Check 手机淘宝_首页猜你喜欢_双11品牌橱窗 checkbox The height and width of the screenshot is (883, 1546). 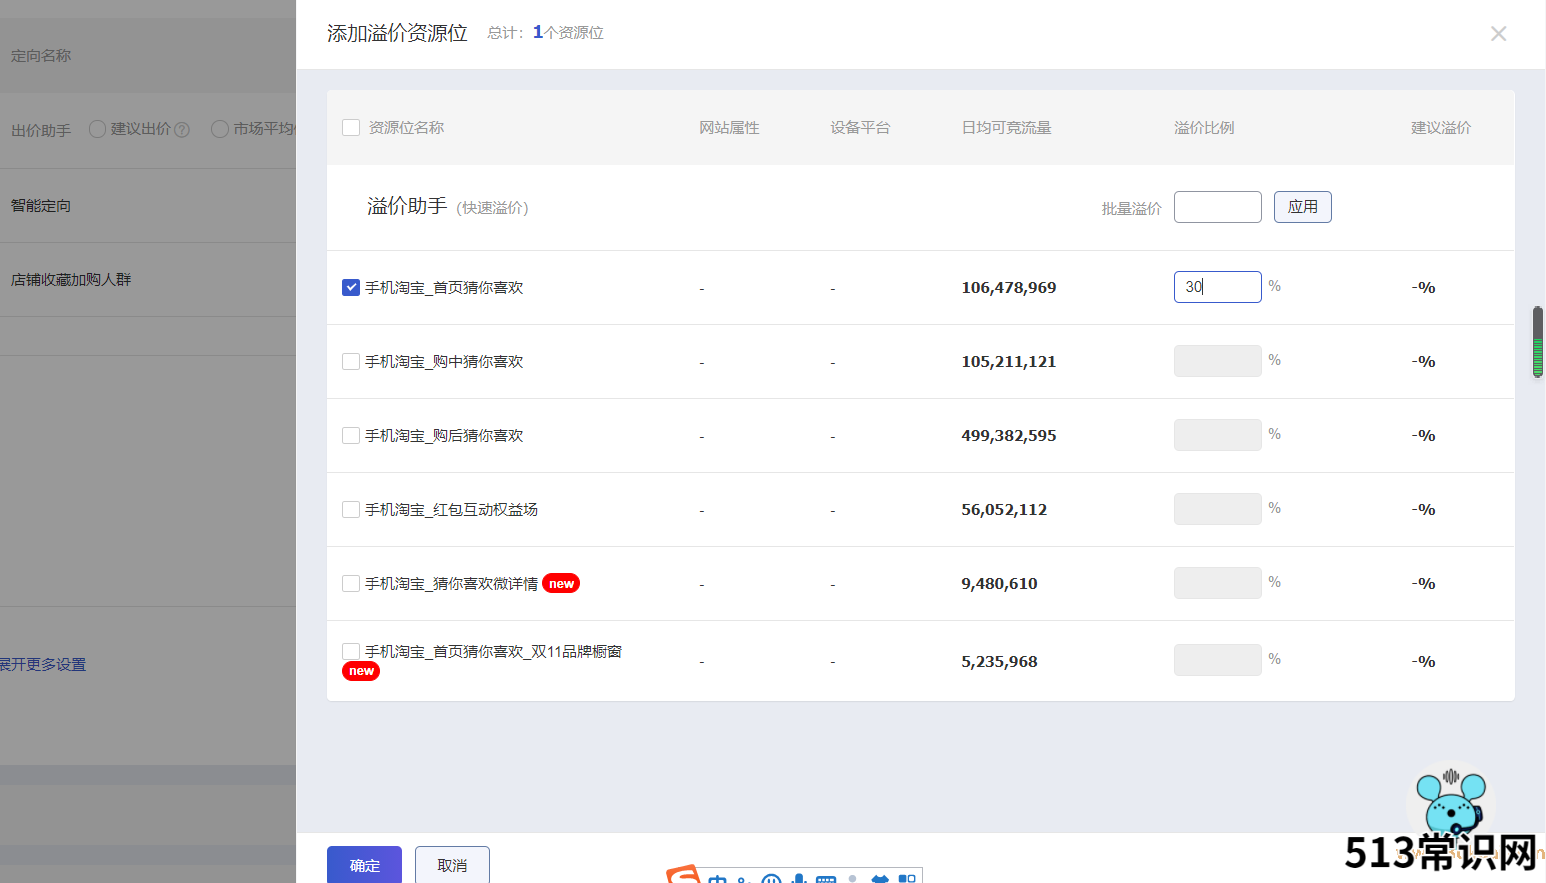tap(351, 651)
